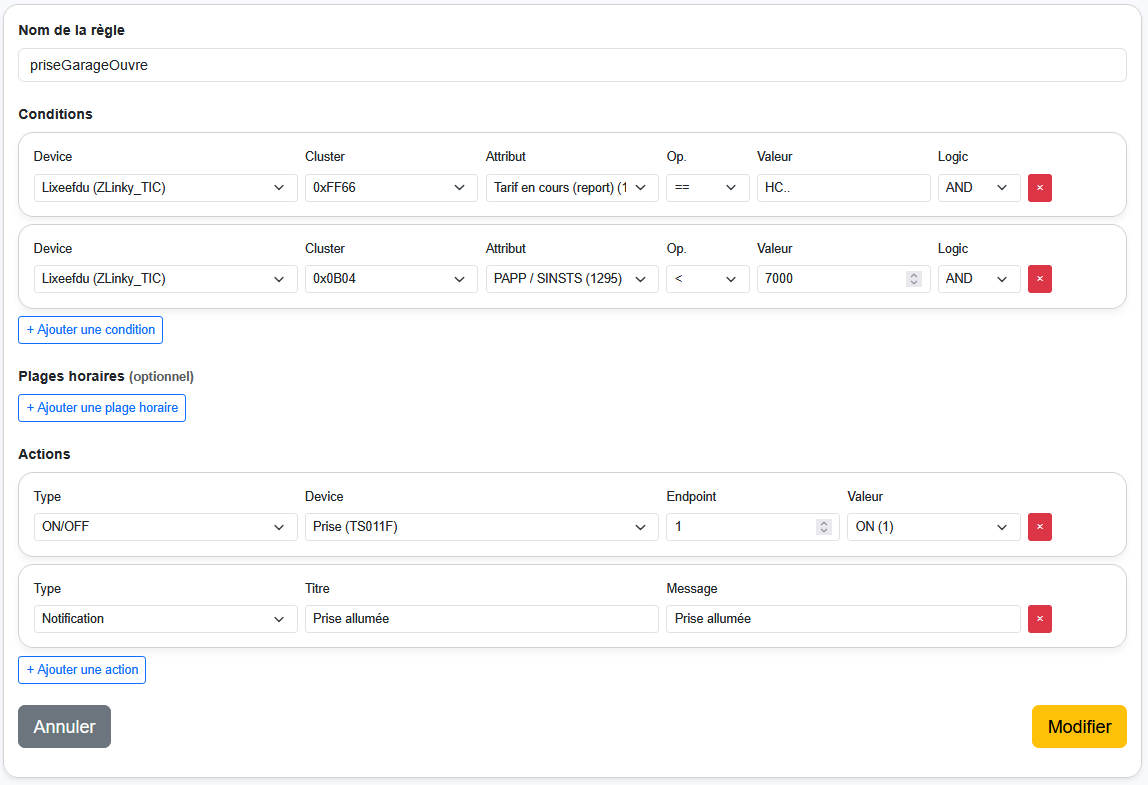Click the stepper arrows on value 7000

(913, 279)
